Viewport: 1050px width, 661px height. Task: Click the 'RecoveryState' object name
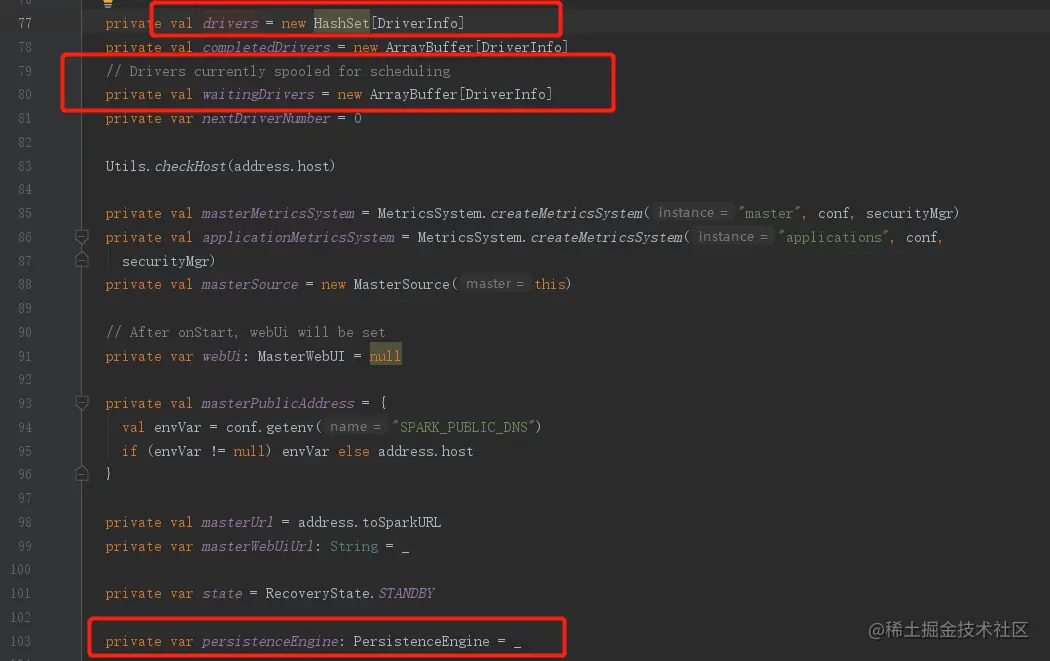[x=317, y=593]
